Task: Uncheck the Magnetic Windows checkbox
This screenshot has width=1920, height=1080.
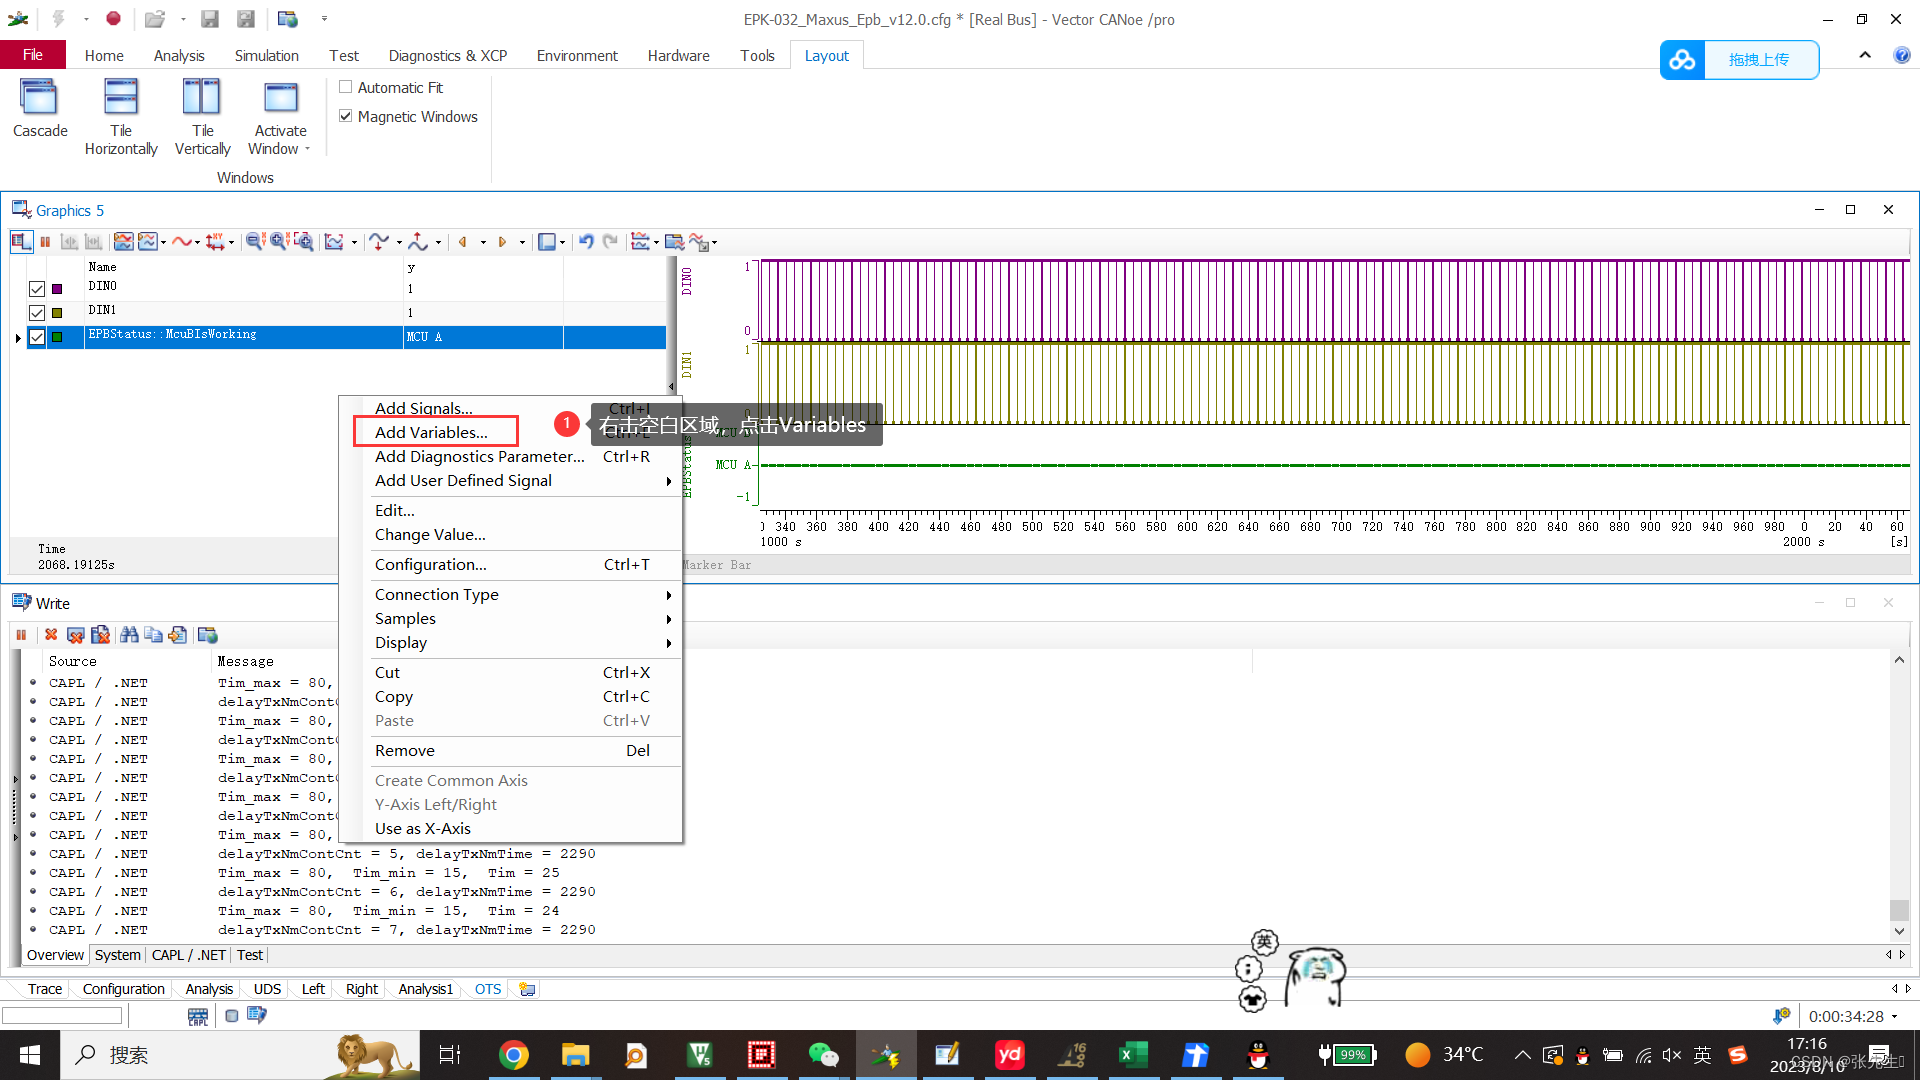Action: click(346, 117)
